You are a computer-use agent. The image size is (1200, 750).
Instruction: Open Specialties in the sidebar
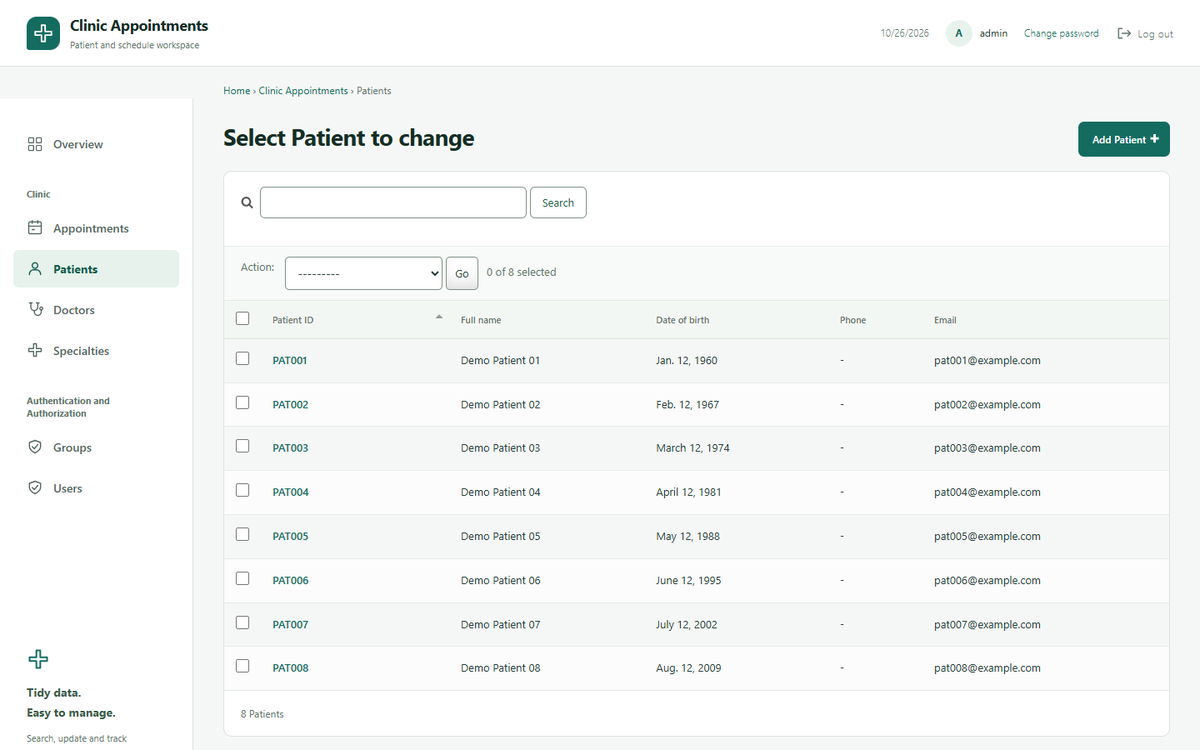96,351
